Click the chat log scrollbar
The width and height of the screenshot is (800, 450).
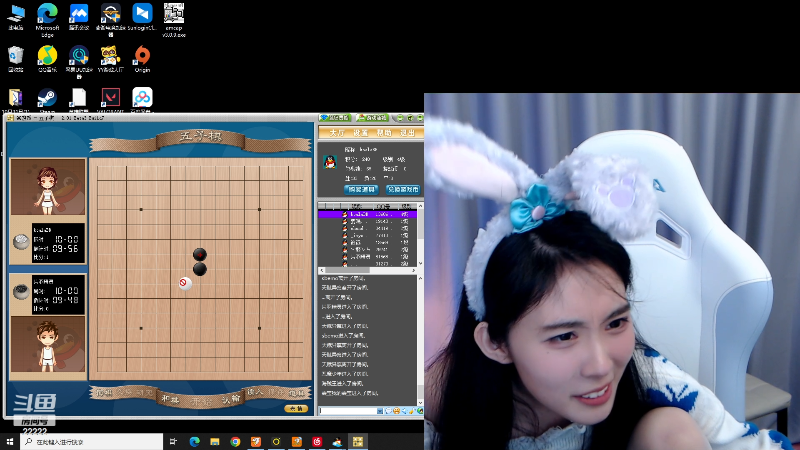click(x=420, y=340)
